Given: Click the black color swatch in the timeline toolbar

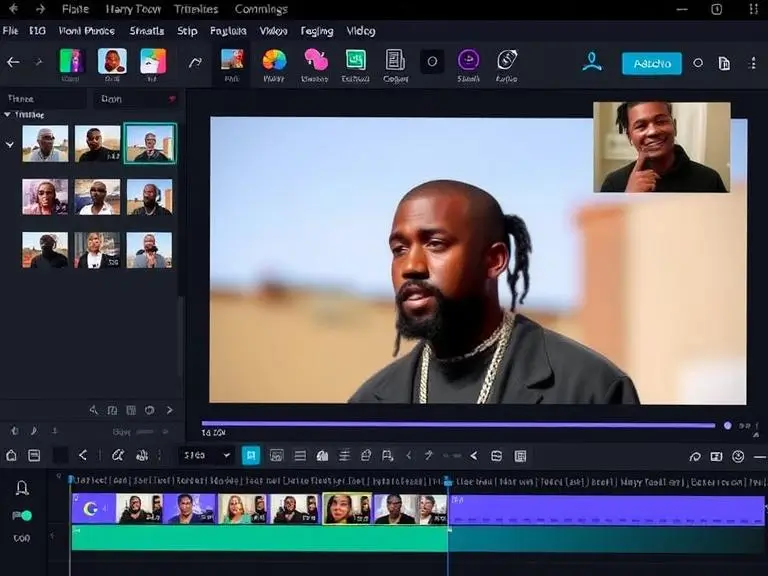Looking at the screenshot, I should [60, 456].
